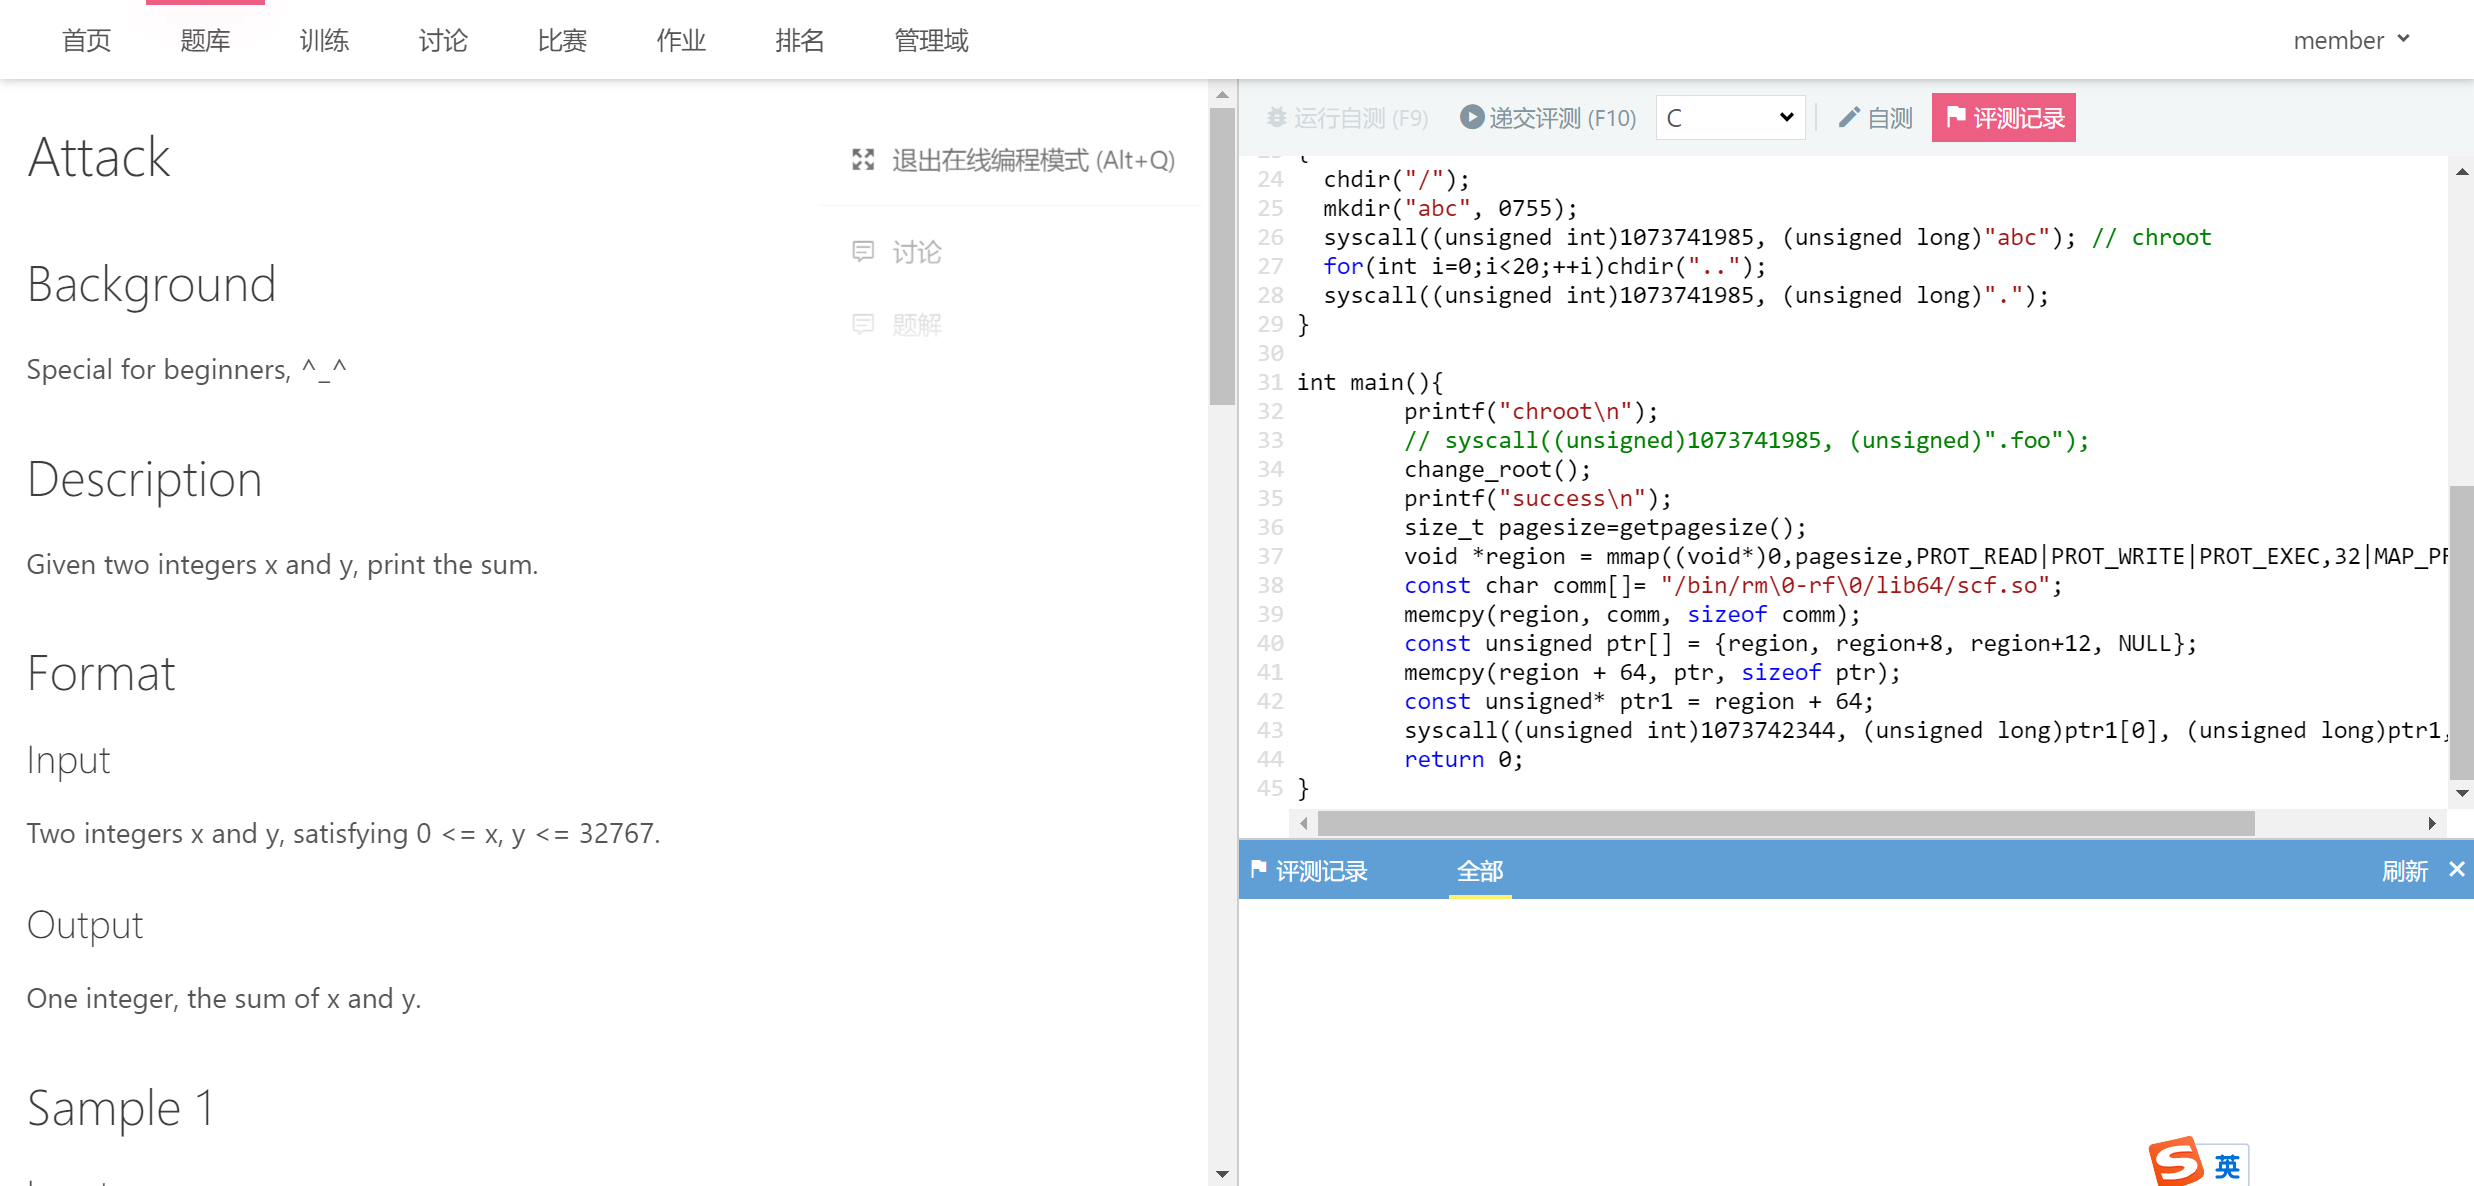This screenshot has width=2474, height=1186.
Task: Click the icon beside 题解
Action: (863, 324)
